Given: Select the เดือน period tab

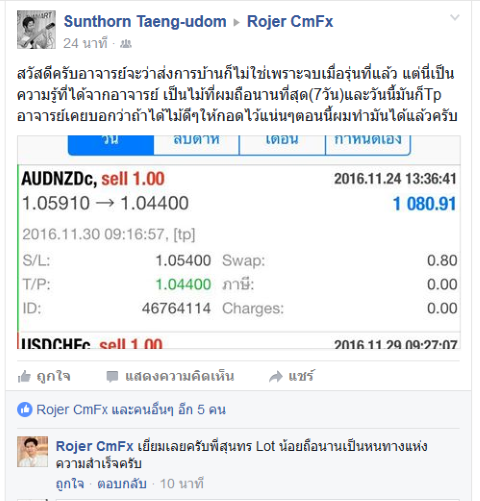Looking at the screenshot, I should [x=282, y=145].
